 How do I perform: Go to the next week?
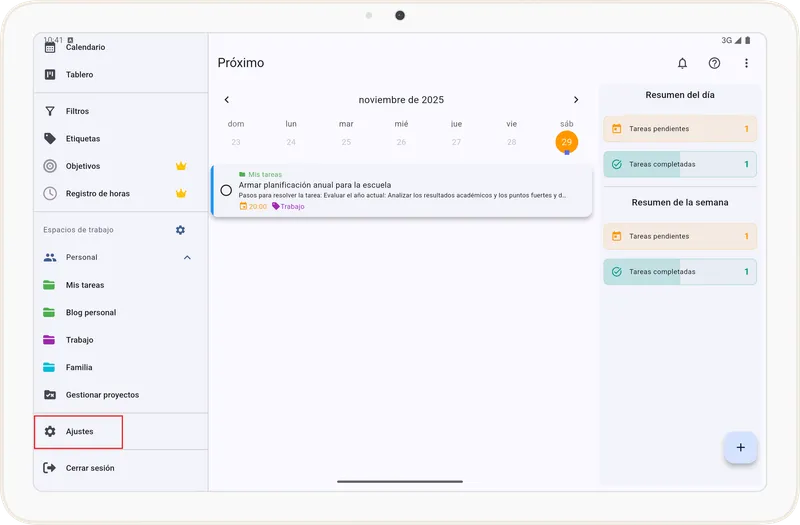(x=576, y=100)
